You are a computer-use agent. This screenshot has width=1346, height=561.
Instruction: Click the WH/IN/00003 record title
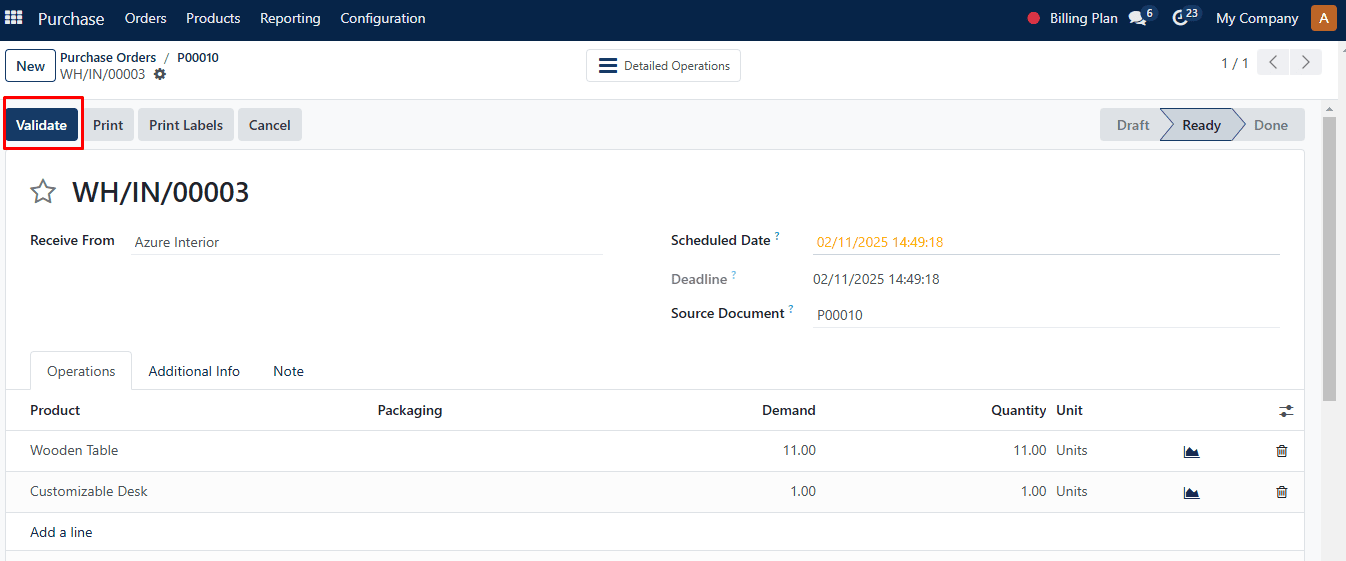click(x=160, y=192)
